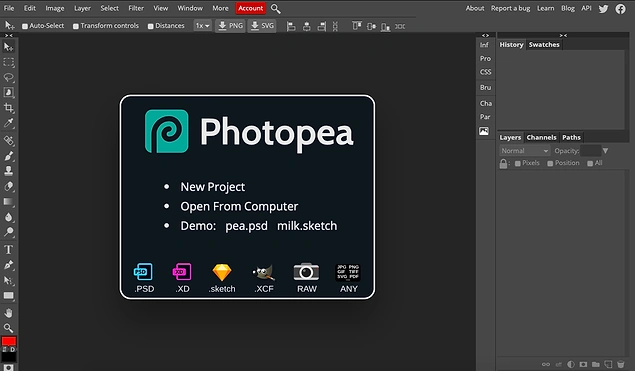
Task: Click the red Account button
Action: point(250,8)
